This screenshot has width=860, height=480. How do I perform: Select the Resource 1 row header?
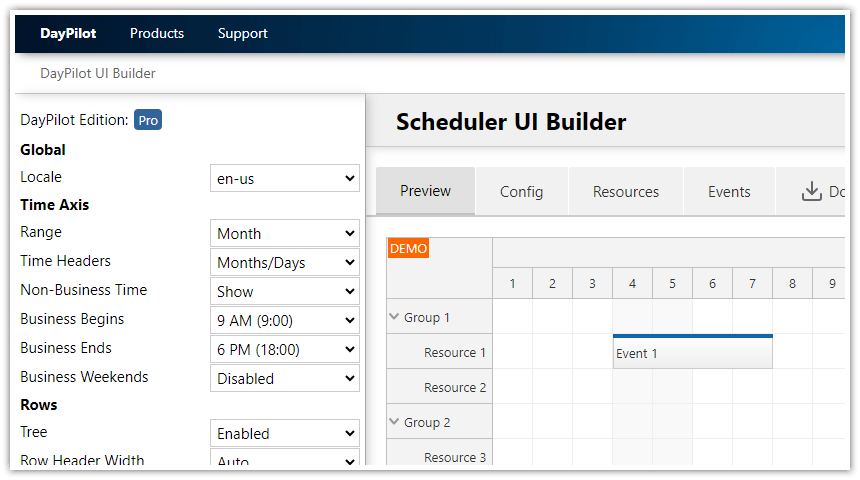click(x=439, y=352)
